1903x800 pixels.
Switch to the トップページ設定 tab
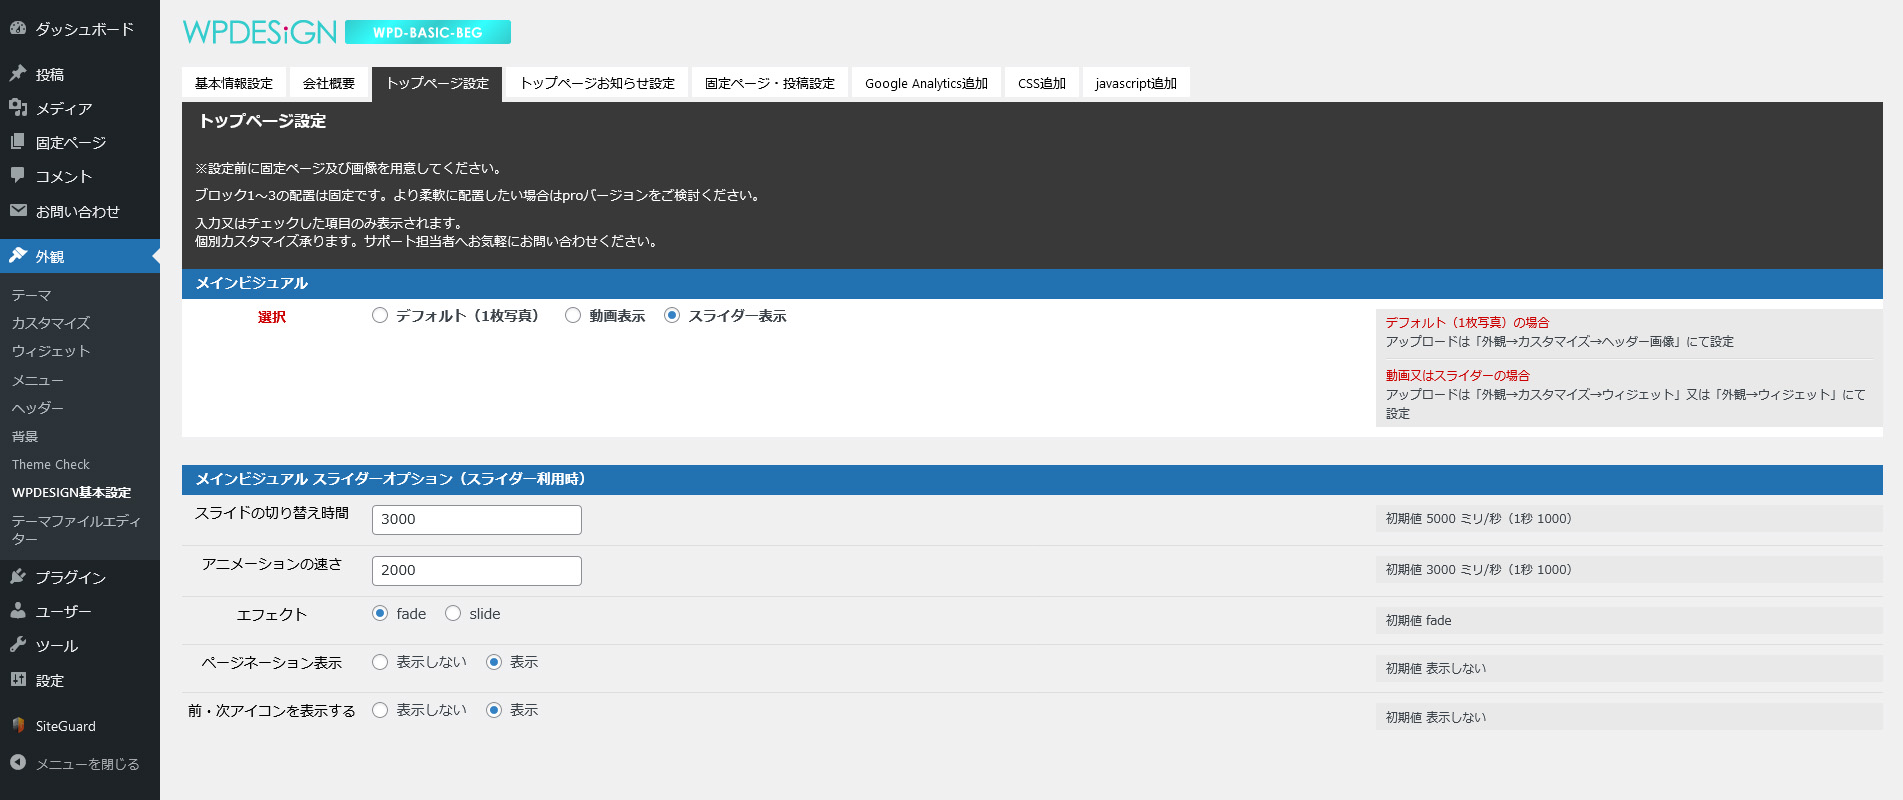click(x=437, y=84)
